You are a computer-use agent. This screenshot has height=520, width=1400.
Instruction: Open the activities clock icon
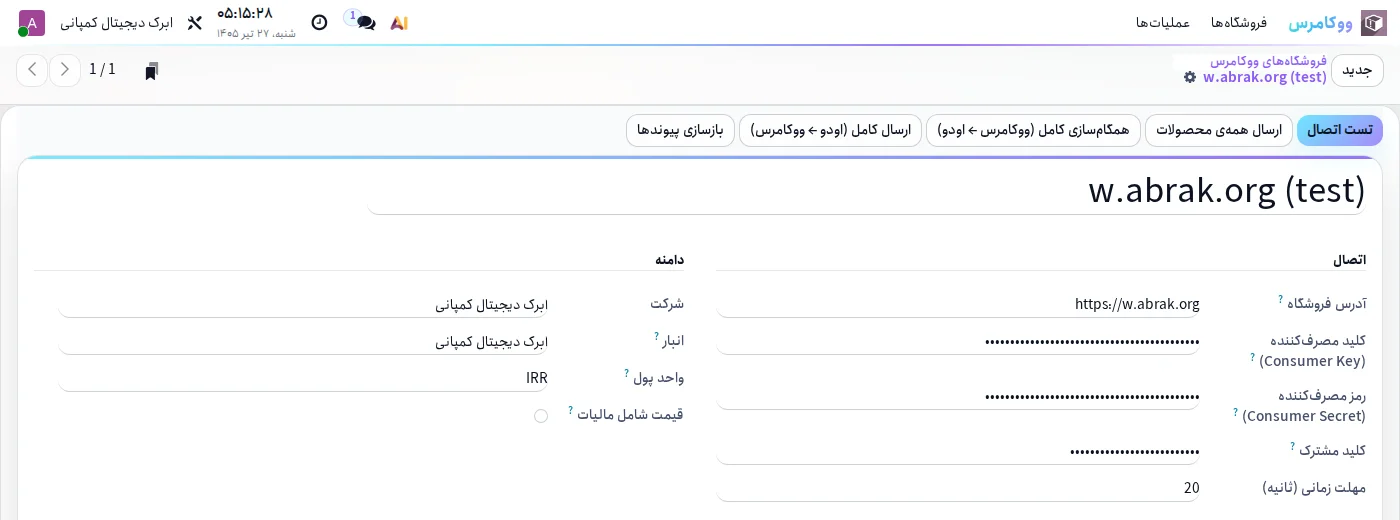[319, 22]
